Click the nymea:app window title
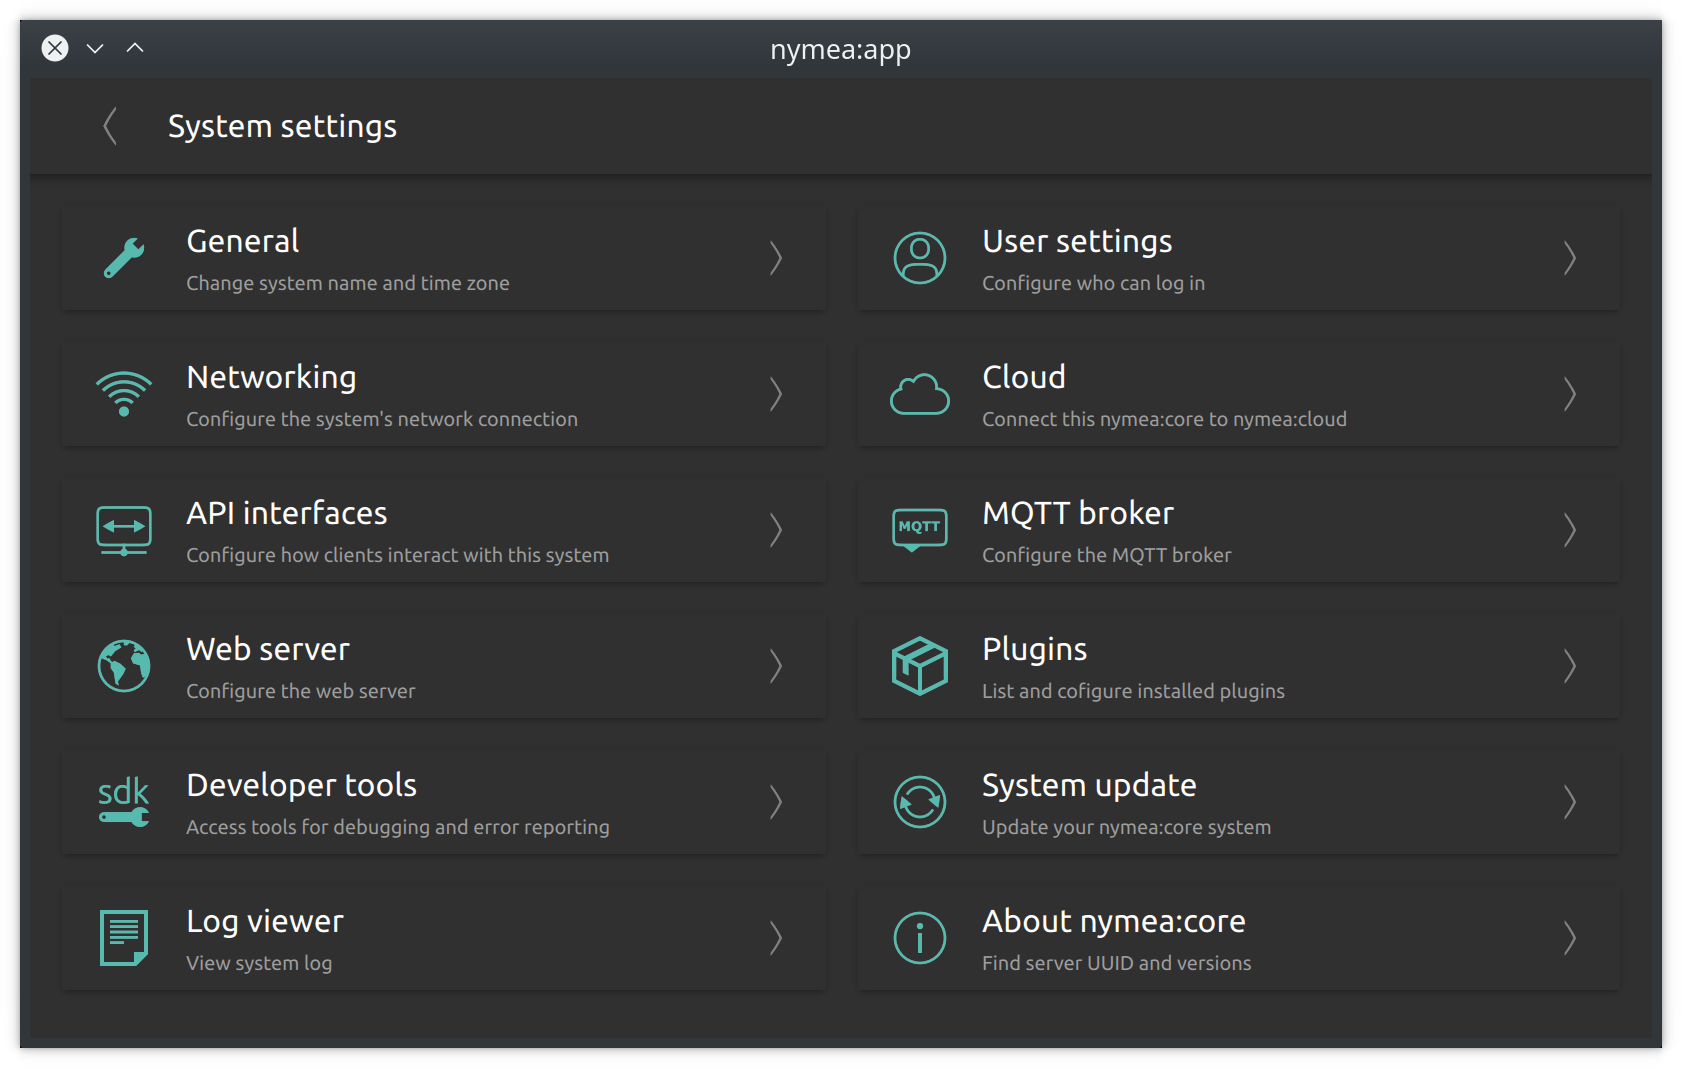Screen dimensions: 1682x1068 (840, 50)
